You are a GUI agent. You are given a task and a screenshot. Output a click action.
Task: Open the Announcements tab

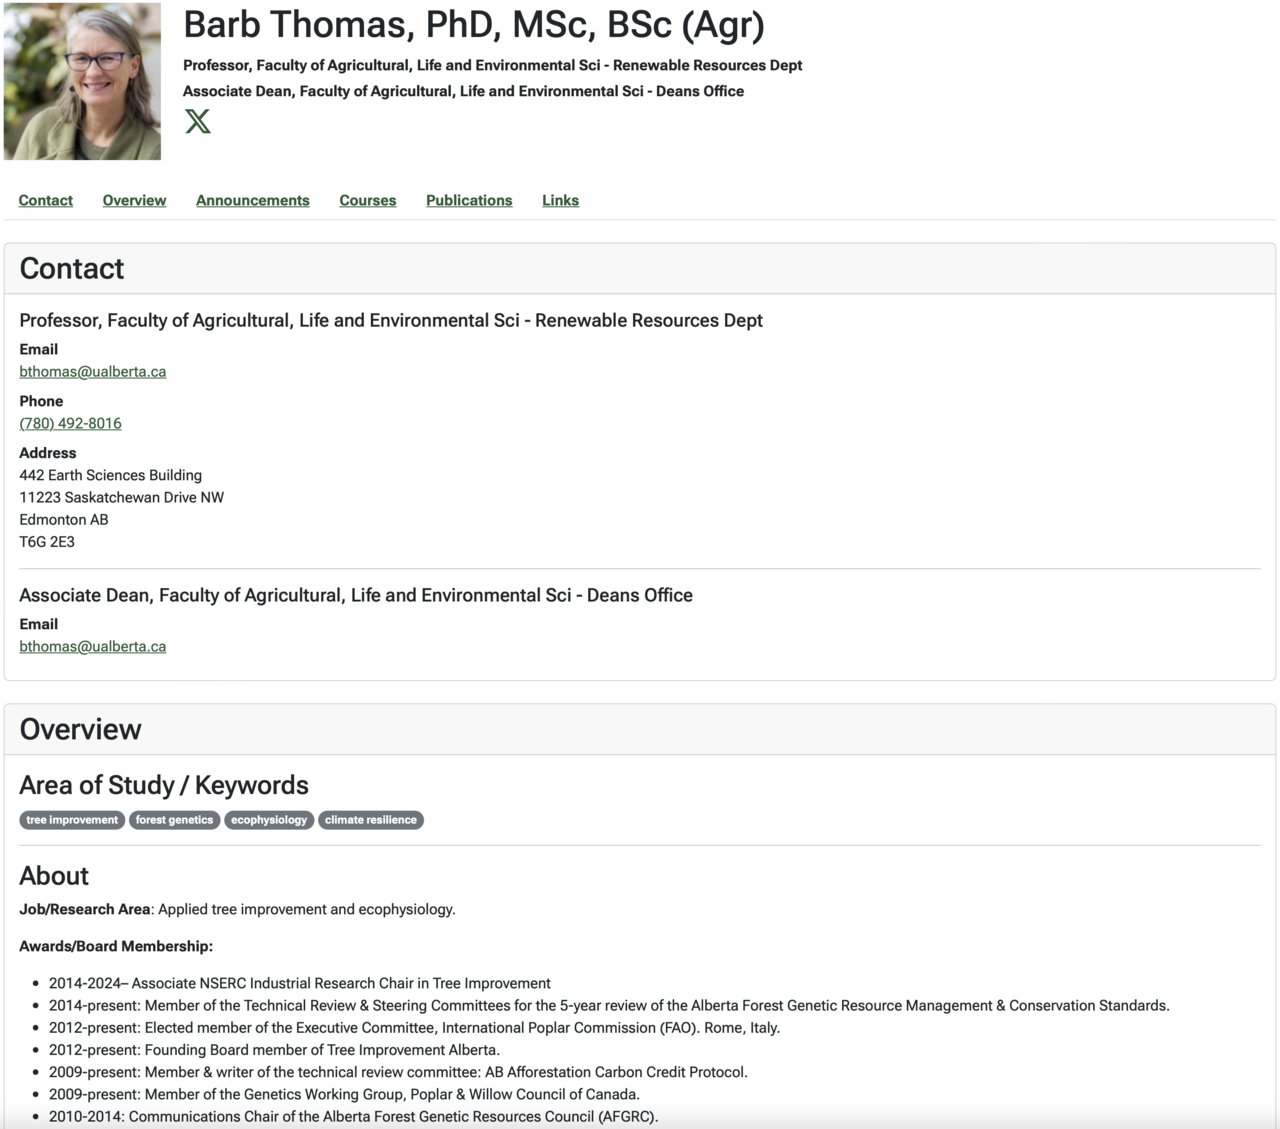coord(253,200)
